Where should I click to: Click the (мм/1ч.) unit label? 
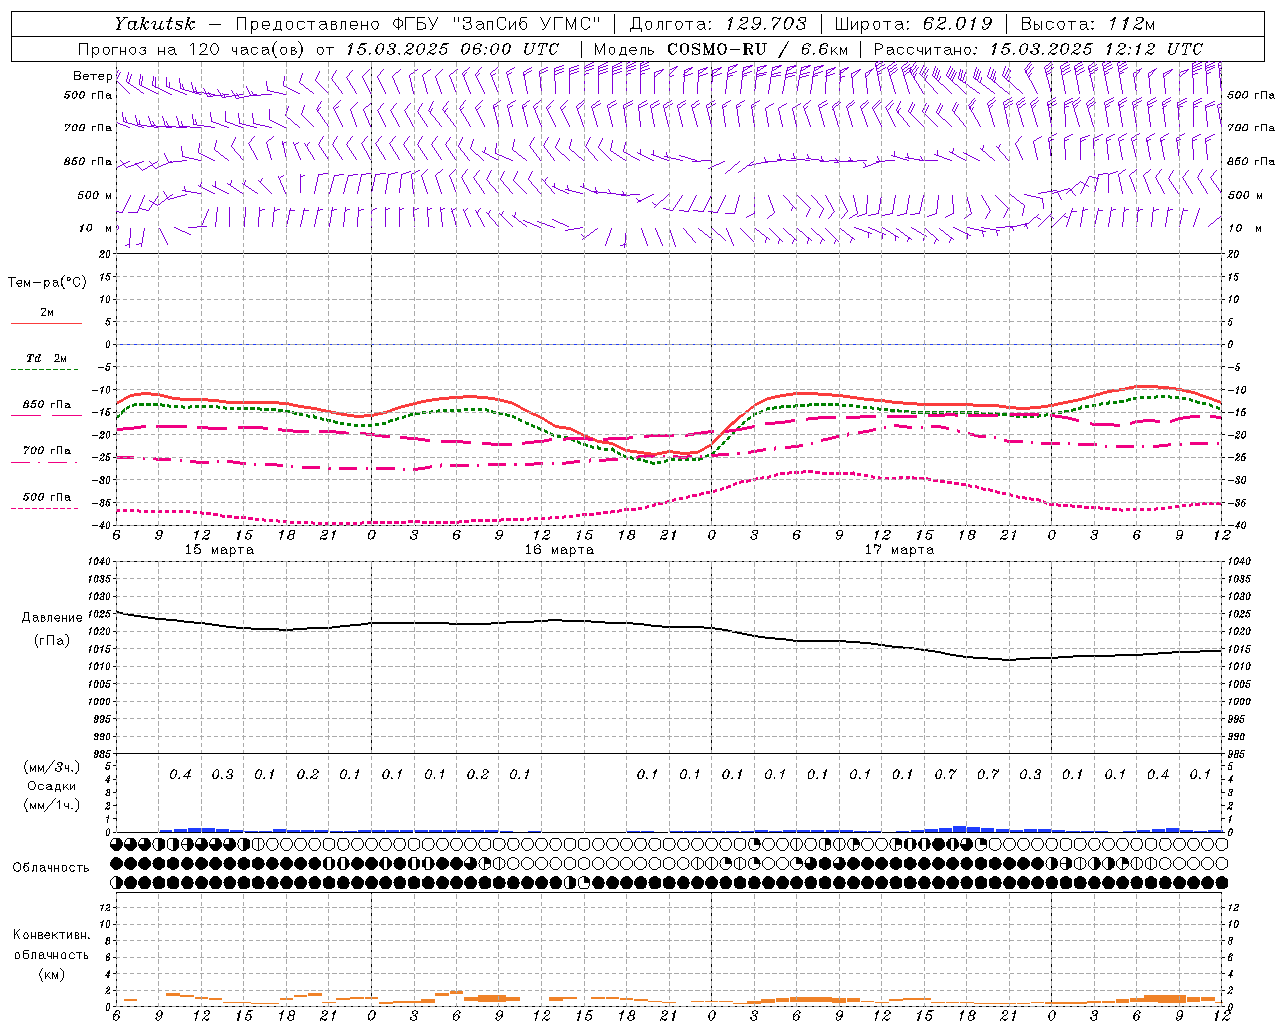(x=52, y=805)
